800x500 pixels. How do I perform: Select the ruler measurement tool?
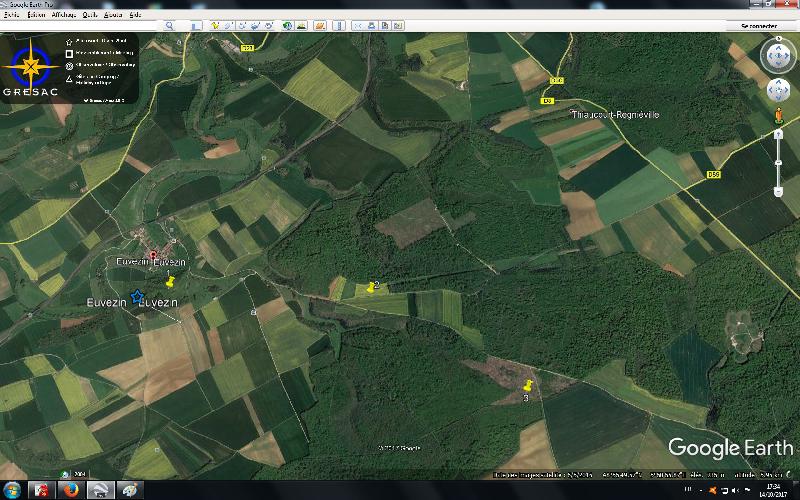(x=339, y=26)
